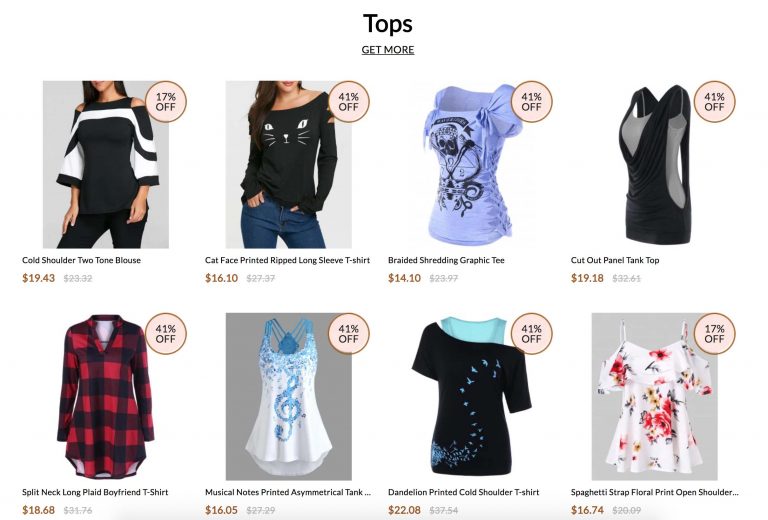Image resolution: width=768 pixels, height=520 pixels.
Task: Open the Spaghetti Strap Floral Print top image
Action: pos(654,397)
